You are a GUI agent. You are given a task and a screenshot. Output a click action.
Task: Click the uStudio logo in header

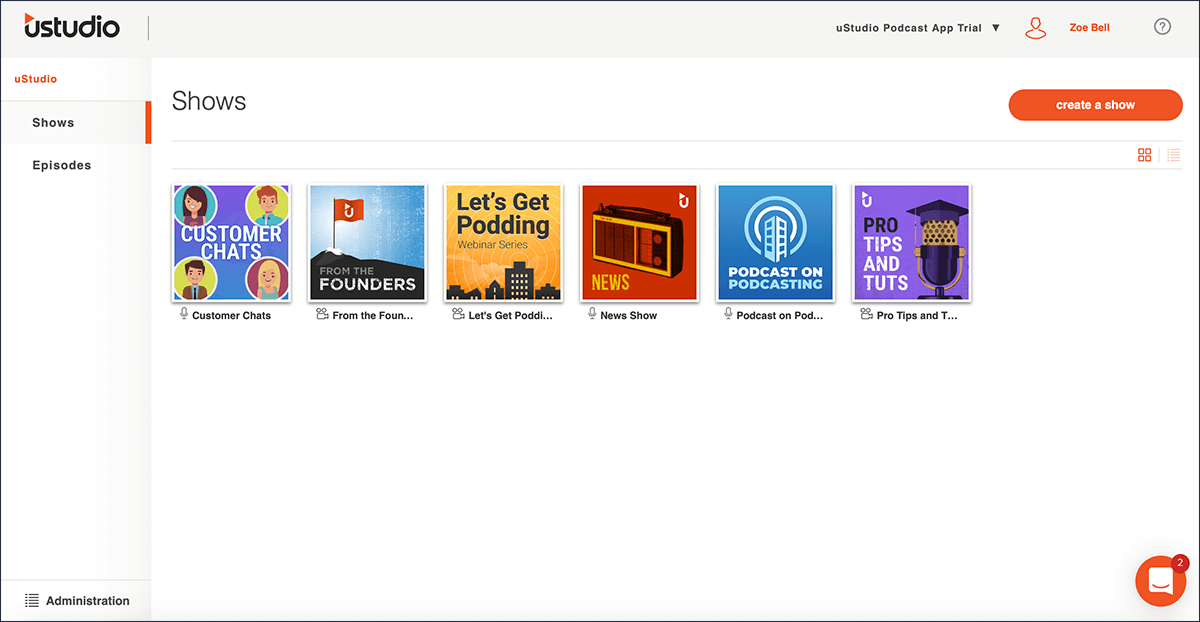[x=72, y=27]
